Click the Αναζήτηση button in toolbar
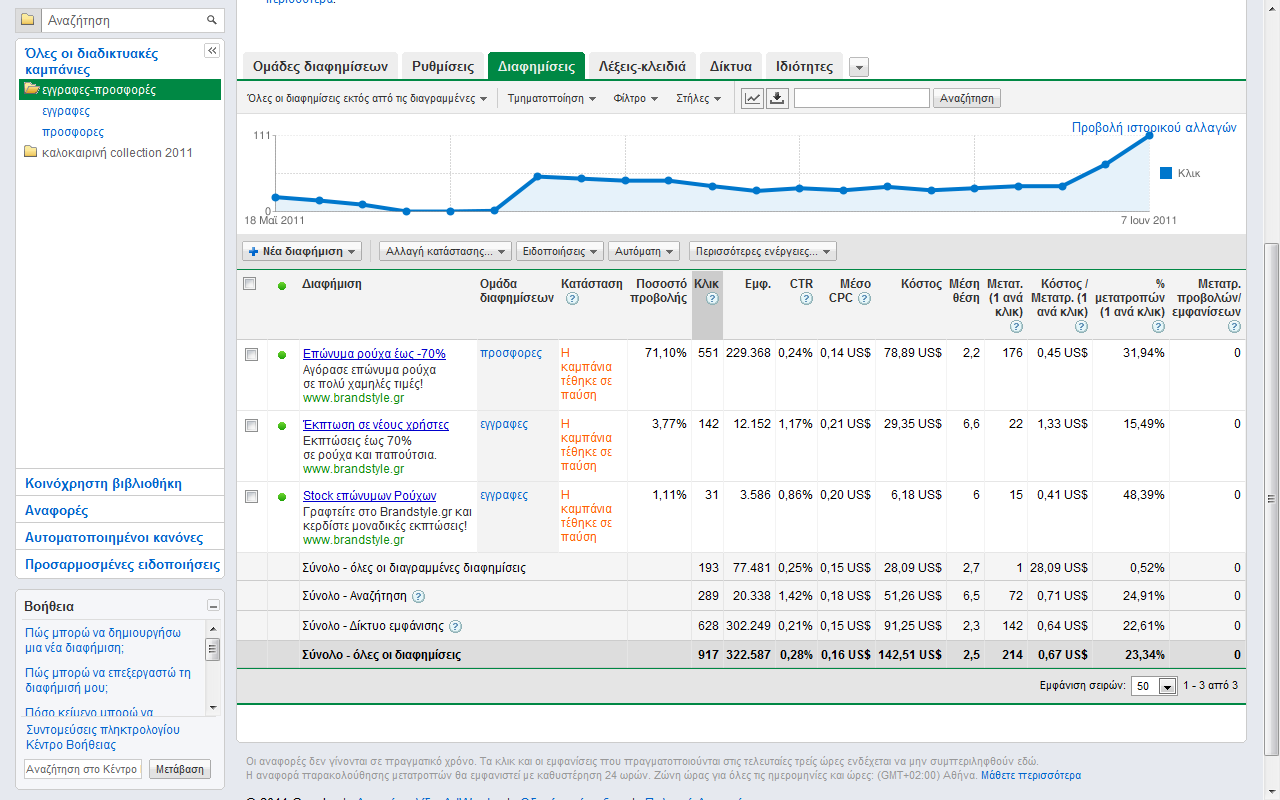This screenshot has width=1280, height=800. pyautogui.click(x=967, y=98)
